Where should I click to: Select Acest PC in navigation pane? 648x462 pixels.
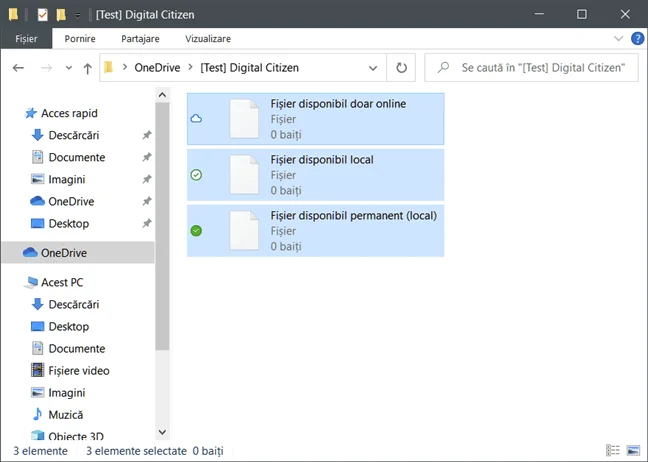[x=62, y=282]
